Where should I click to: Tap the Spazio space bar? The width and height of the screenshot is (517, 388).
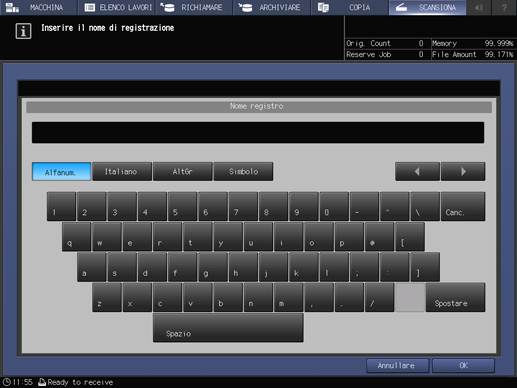[x=228, y=328]
